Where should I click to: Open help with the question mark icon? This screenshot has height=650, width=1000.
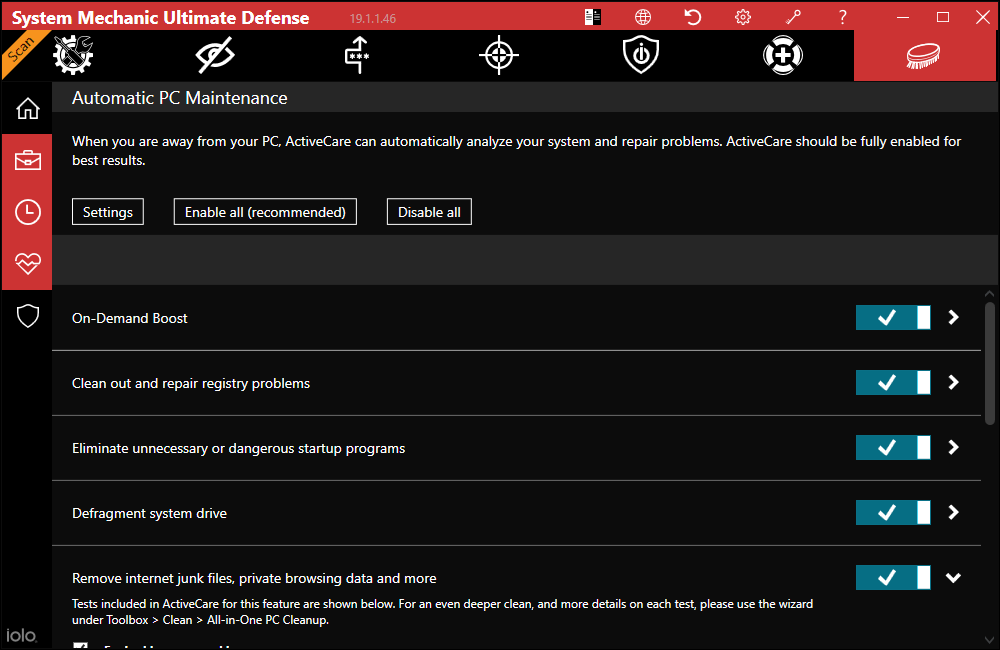tap(843, 17)
